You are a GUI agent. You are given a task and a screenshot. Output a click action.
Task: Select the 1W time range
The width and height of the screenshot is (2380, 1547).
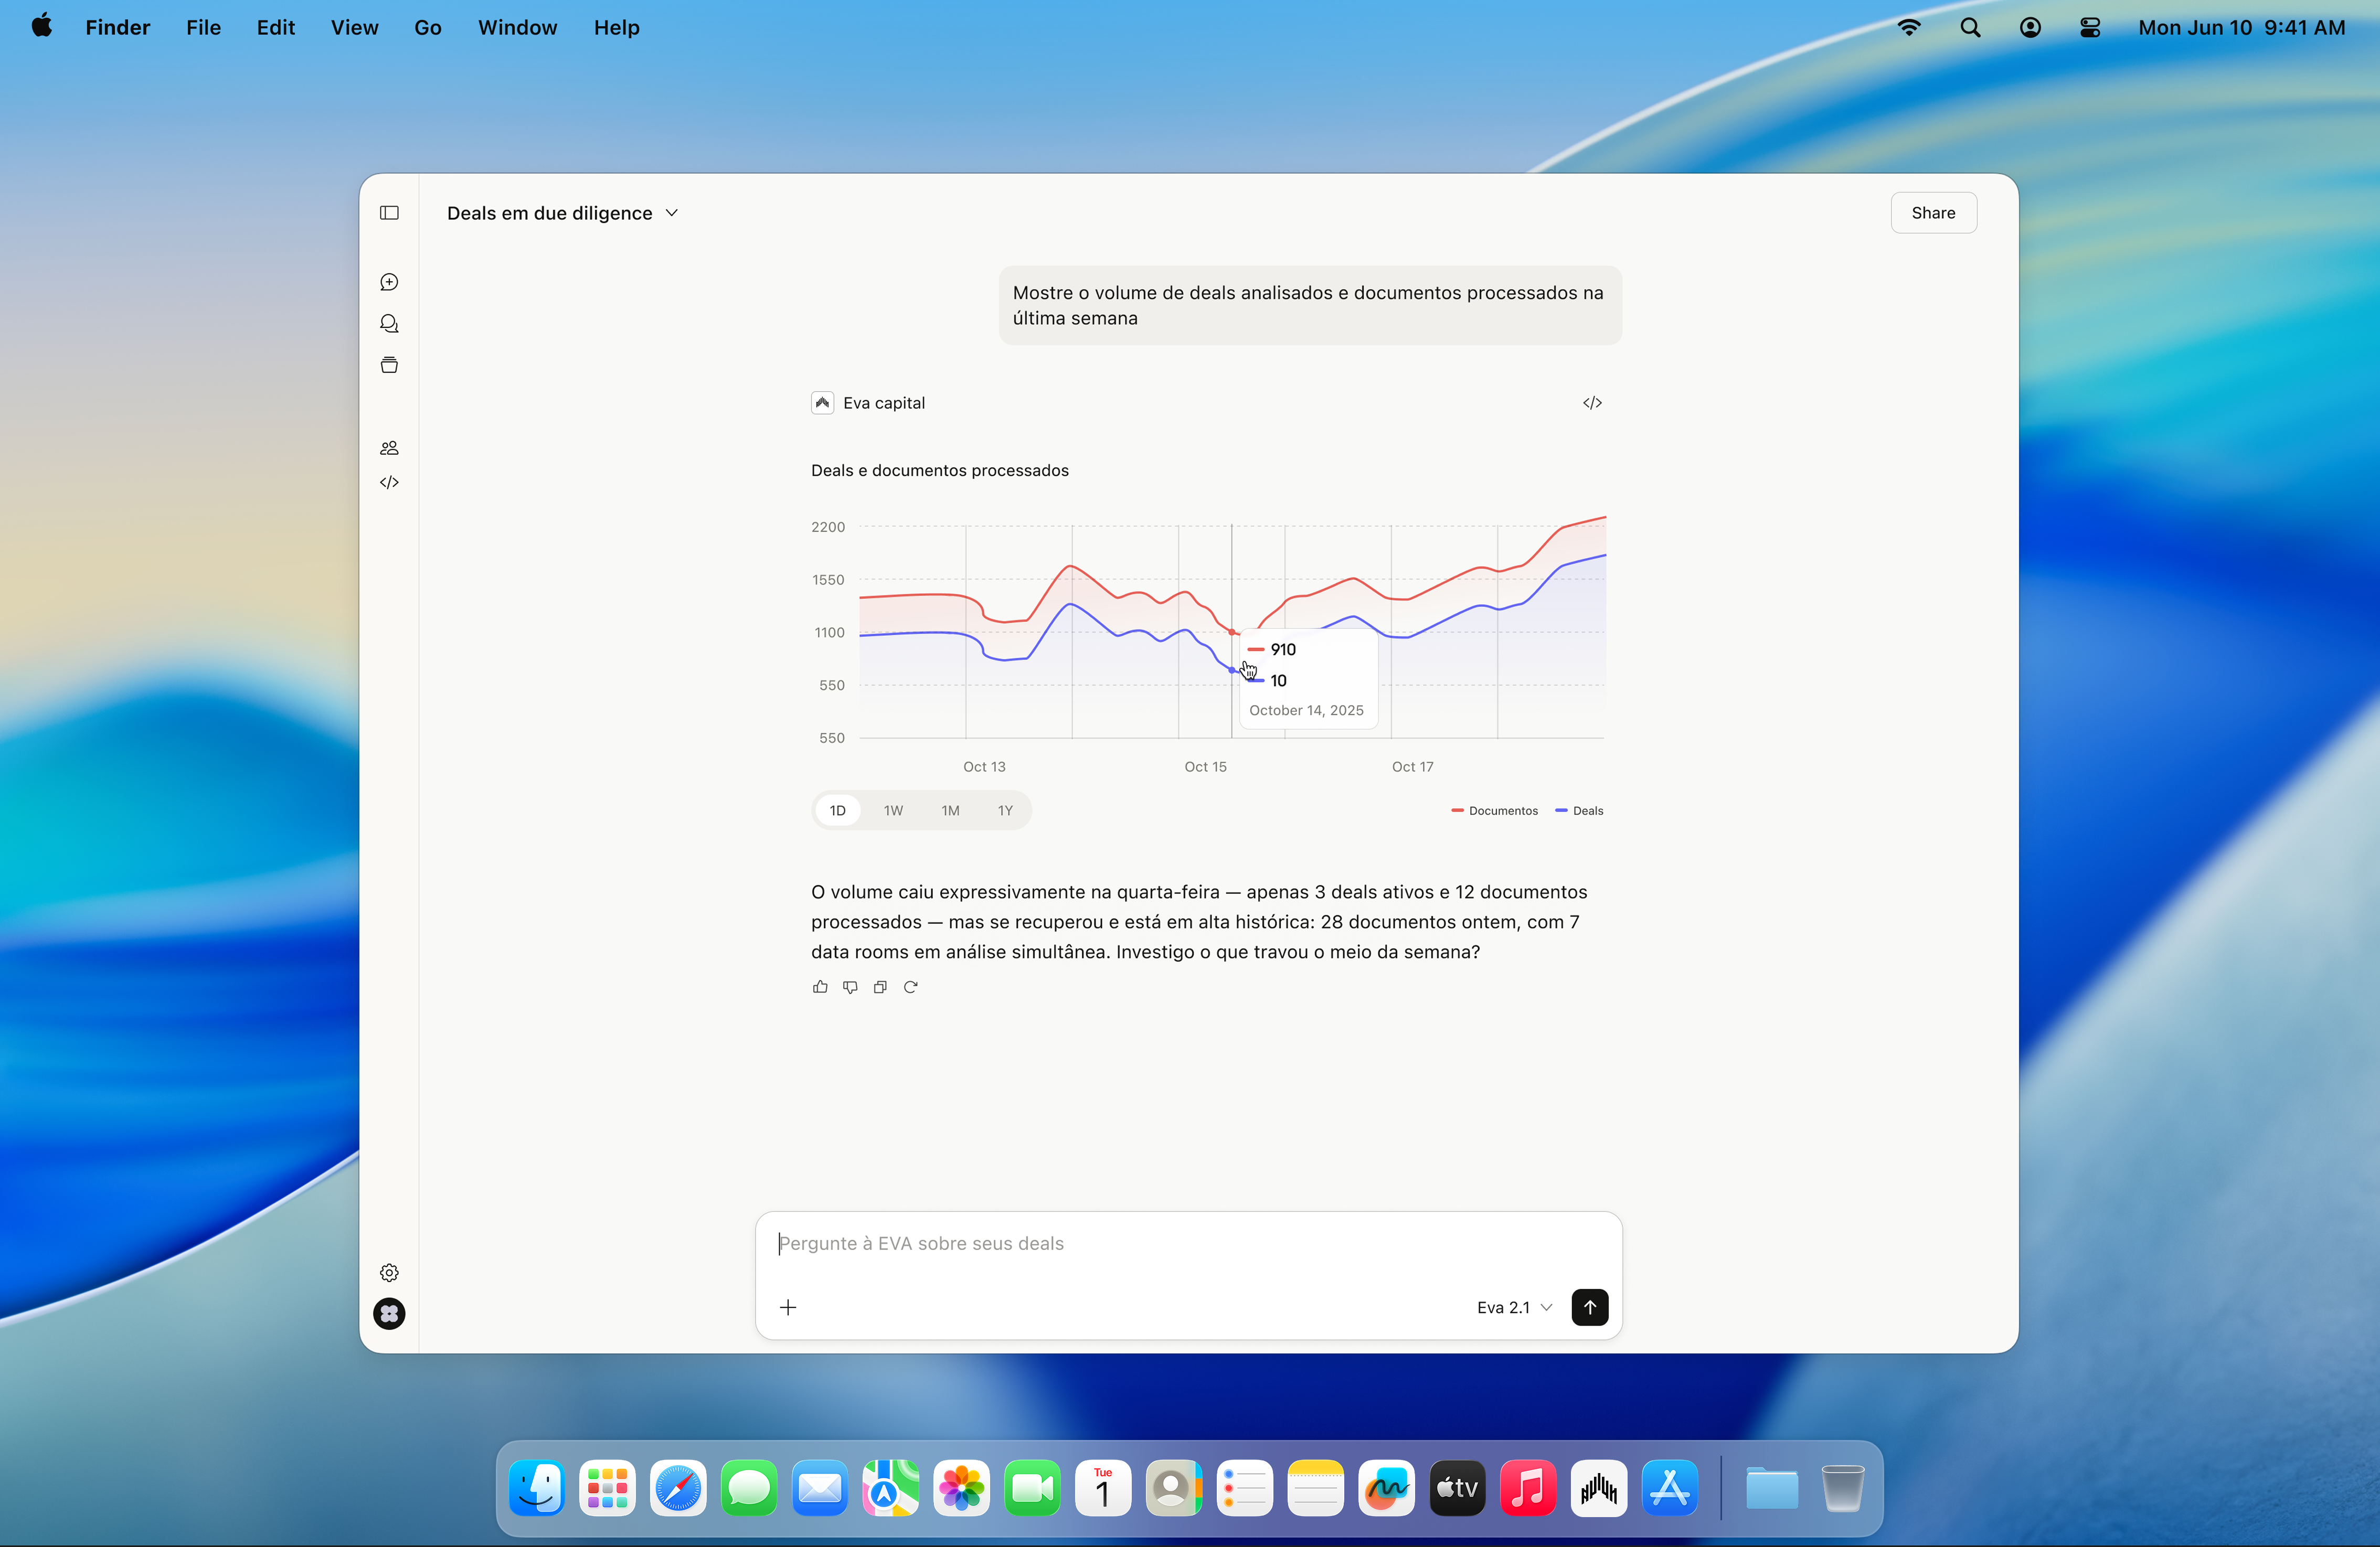(x=893, y=810)
